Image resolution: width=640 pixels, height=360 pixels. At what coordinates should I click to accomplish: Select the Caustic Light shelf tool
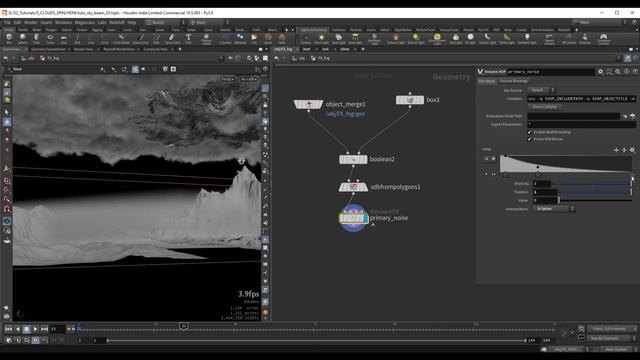point(487,38)
